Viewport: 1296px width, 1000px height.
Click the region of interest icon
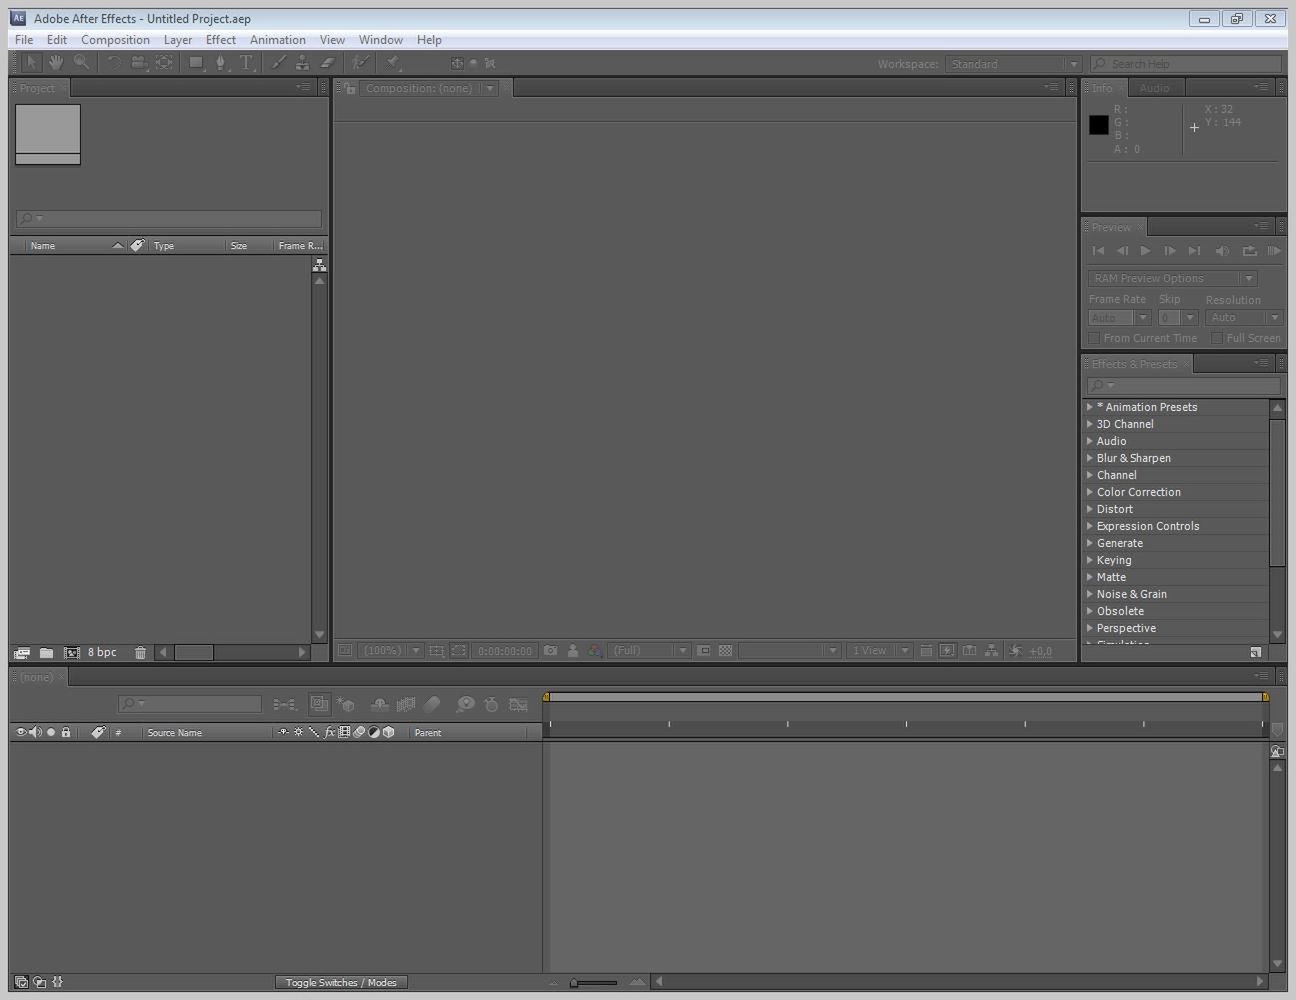click(x=704, y=650)
